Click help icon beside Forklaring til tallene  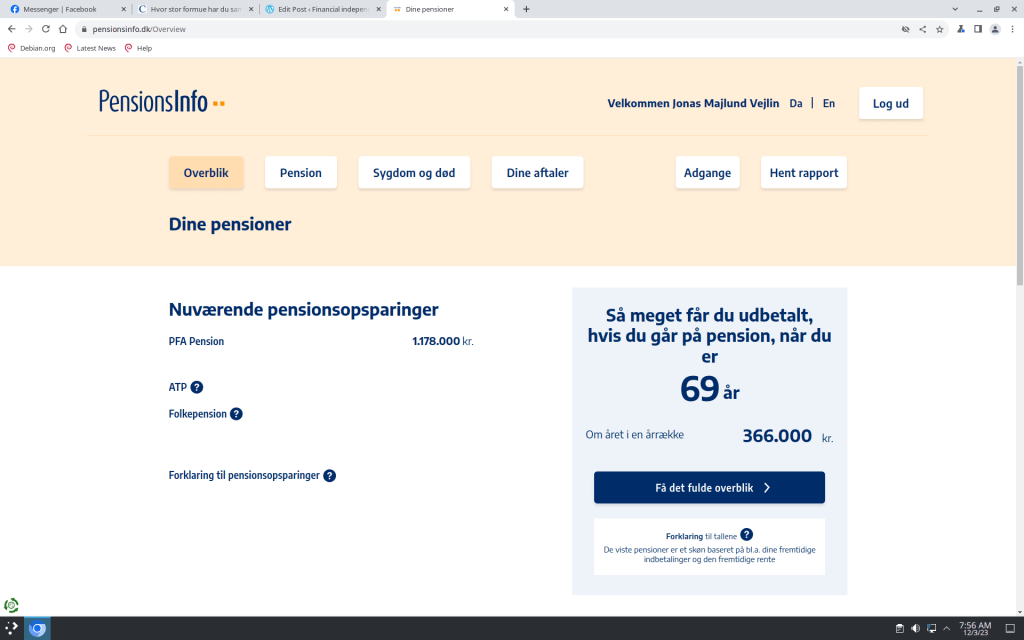click(x=746, y=535)
